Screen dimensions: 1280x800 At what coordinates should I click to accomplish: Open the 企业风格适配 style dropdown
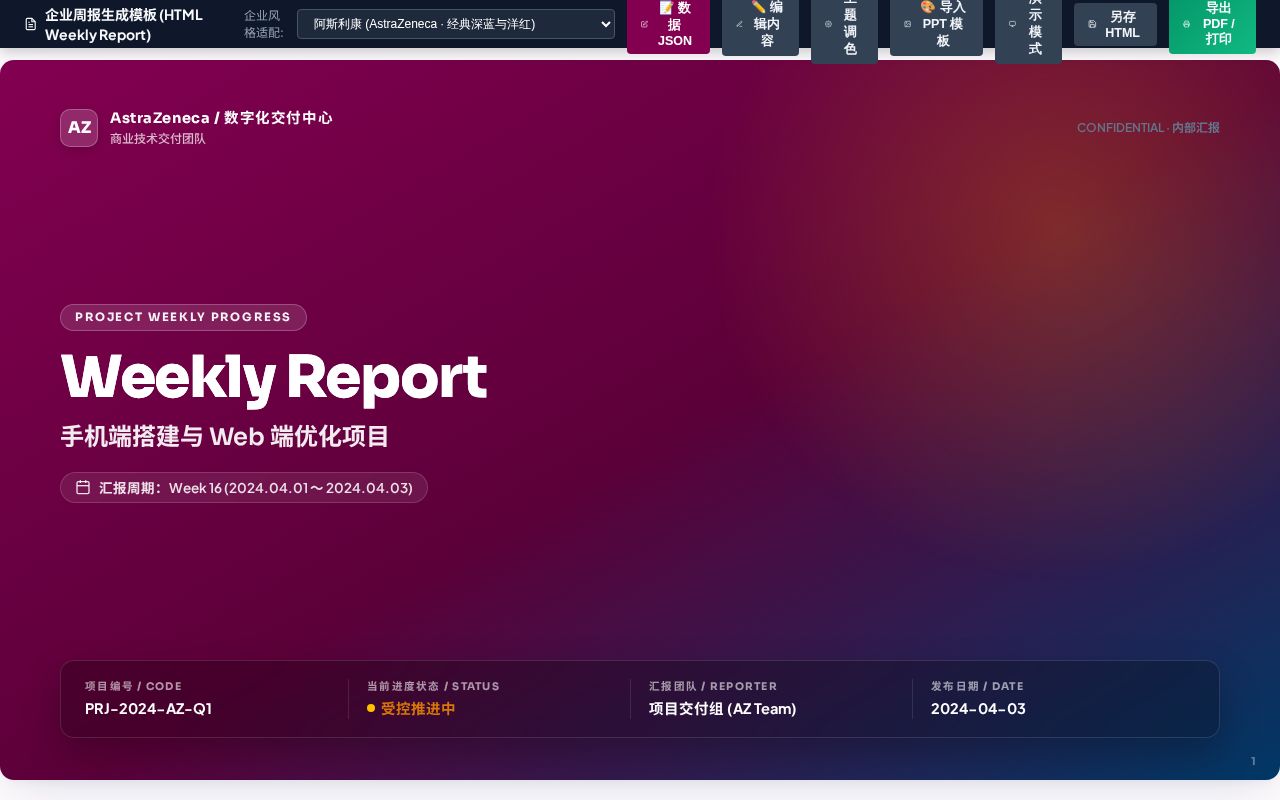pyautogui.click(x=456, y=24)
